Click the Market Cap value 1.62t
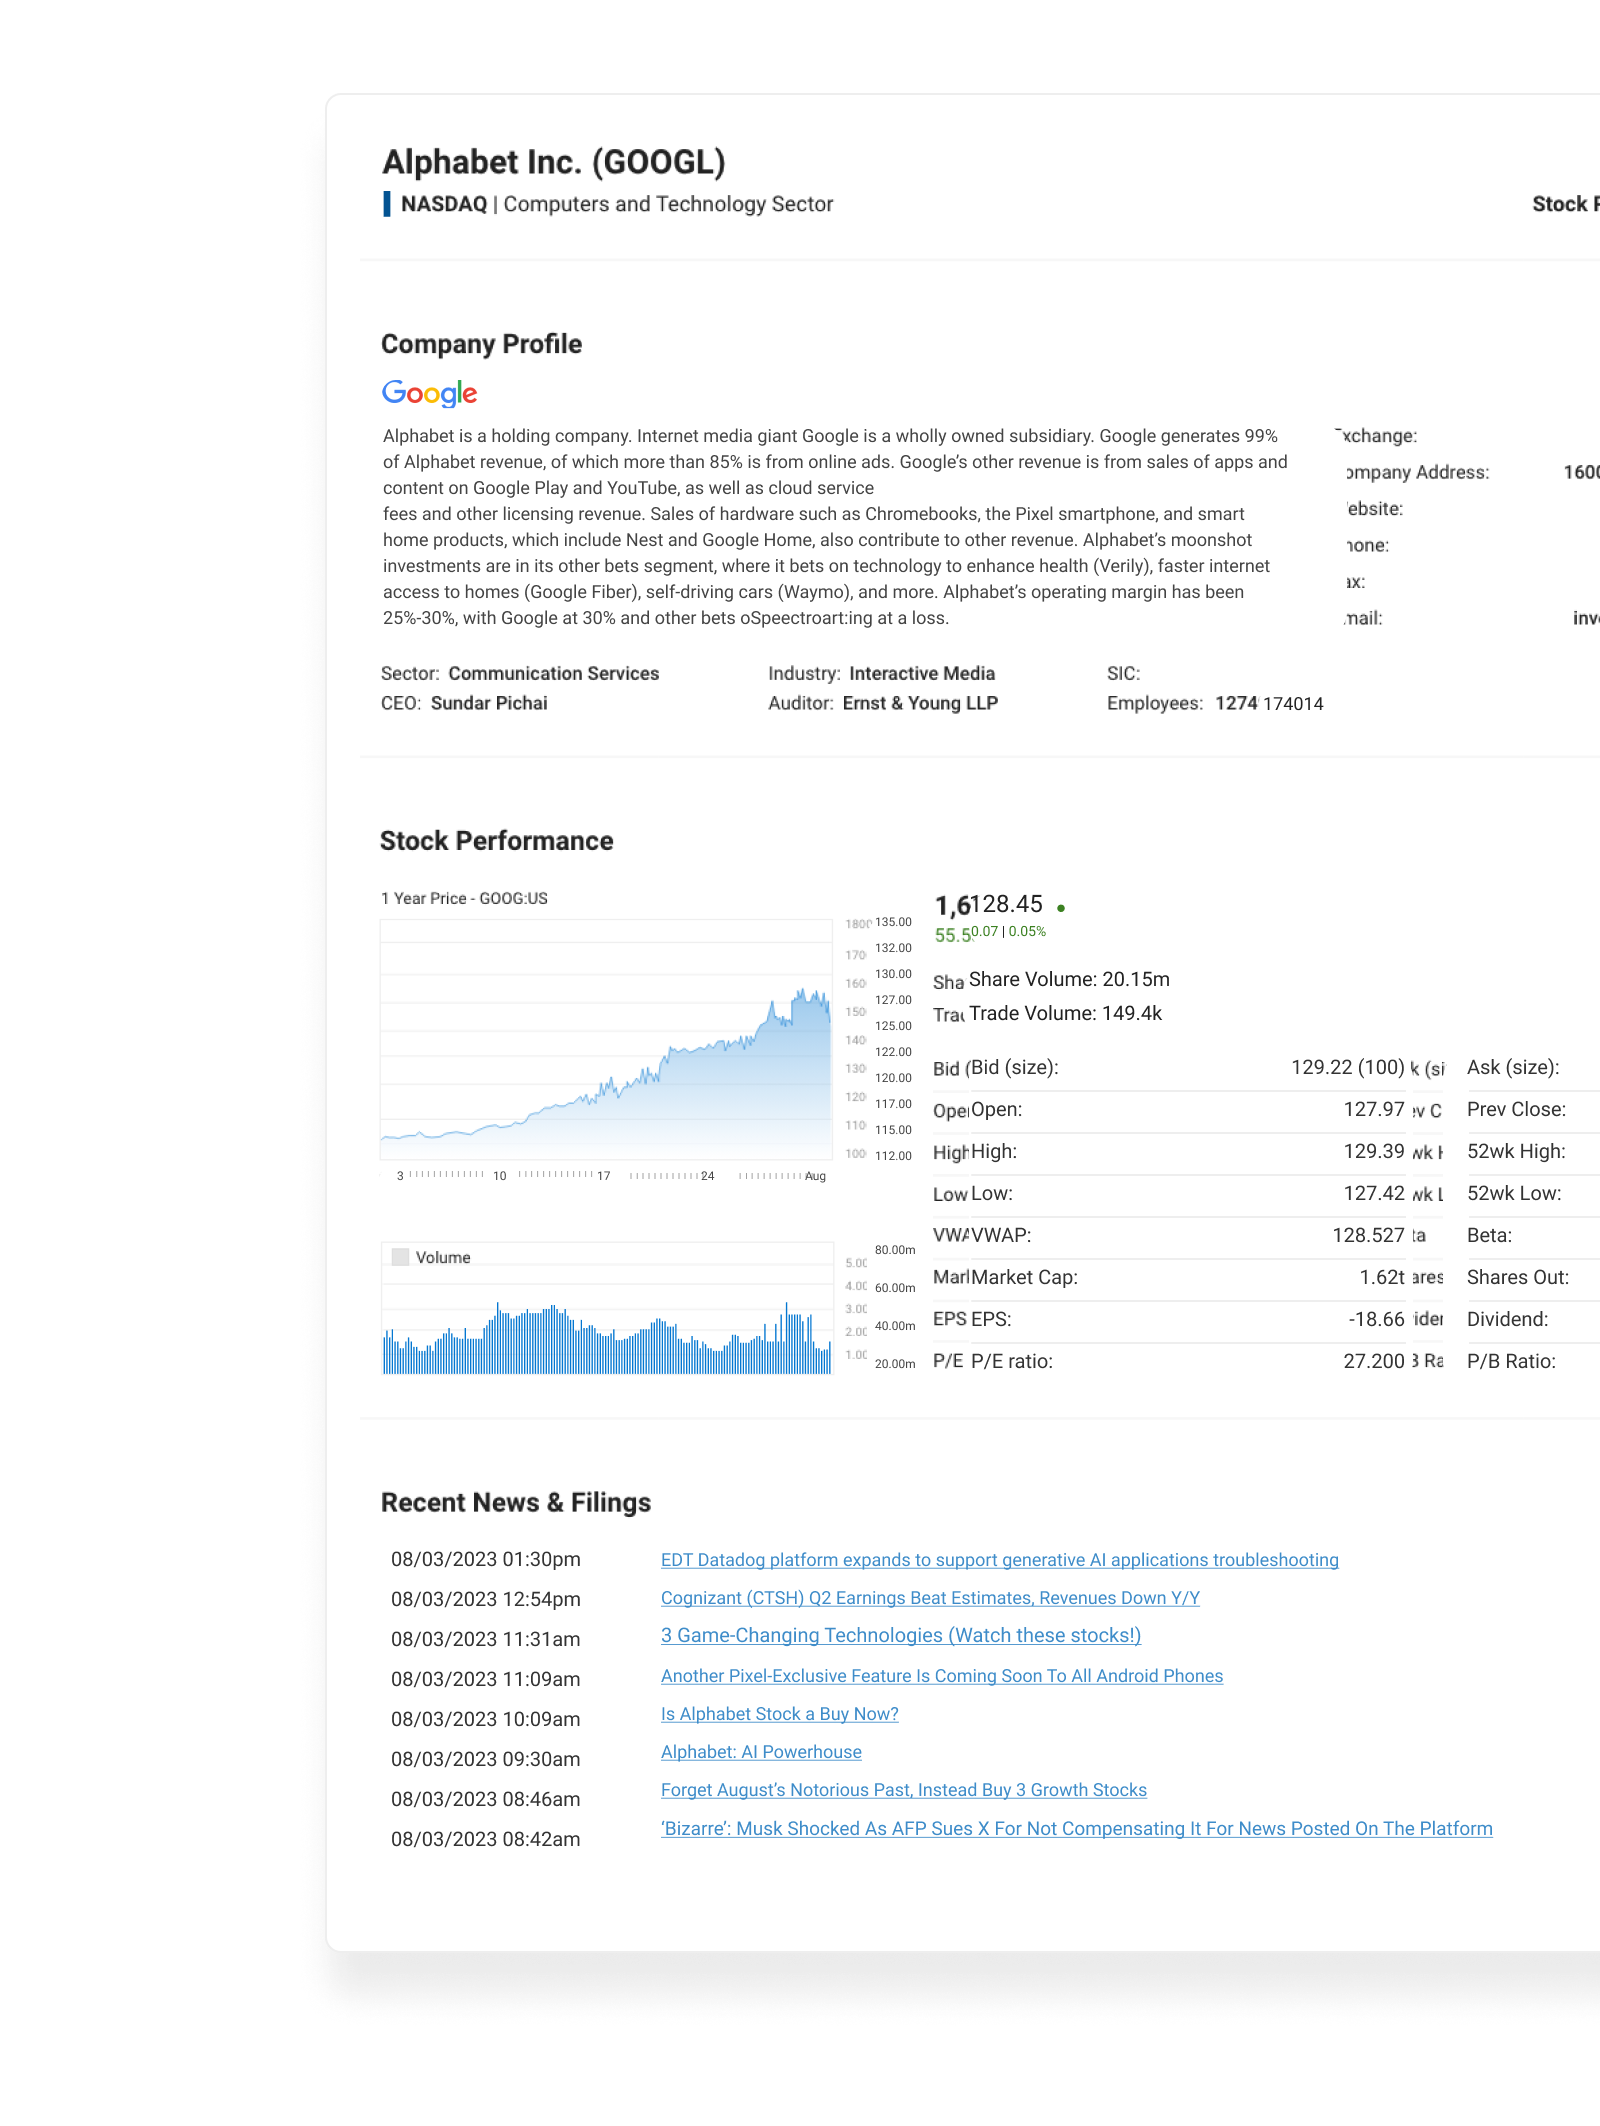The height and width of the screenshot is (2126, 1600). click(x=1381, y=1277)
